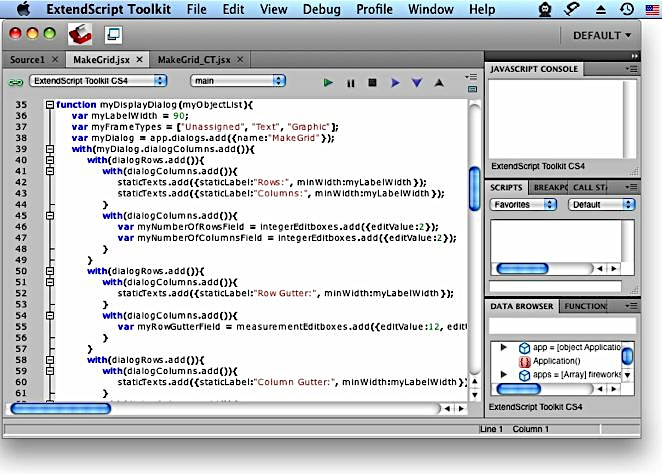Open the Window menu
Viewport: 662px width, 474px height.
431,9
